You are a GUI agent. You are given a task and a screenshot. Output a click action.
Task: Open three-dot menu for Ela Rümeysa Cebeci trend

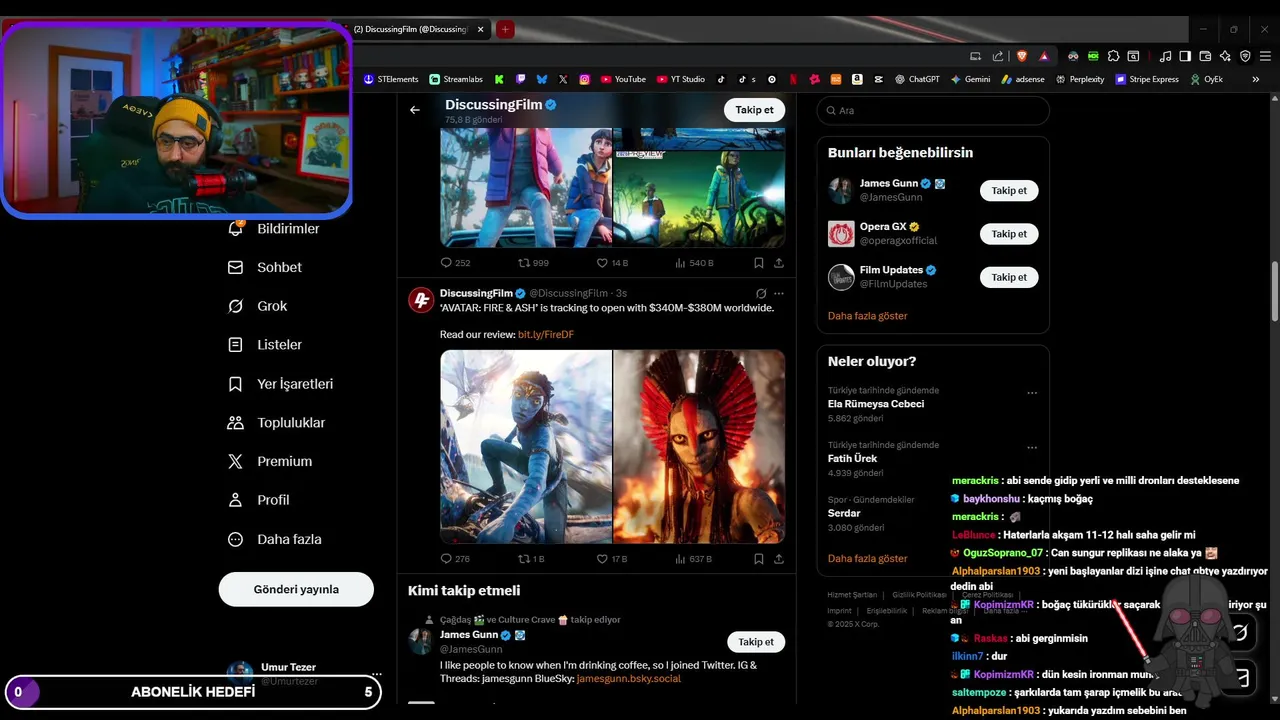tap(1032, 393)
